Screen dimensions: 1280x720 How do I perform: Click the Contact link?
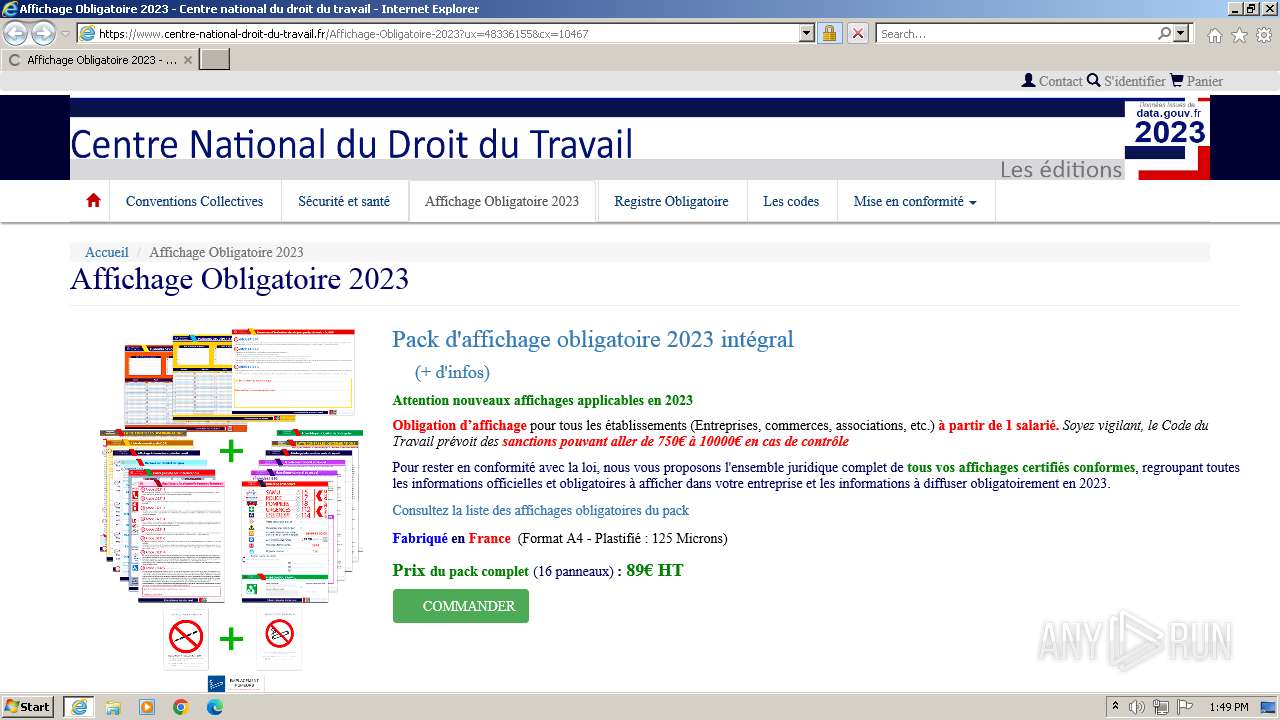[1061, 81]
